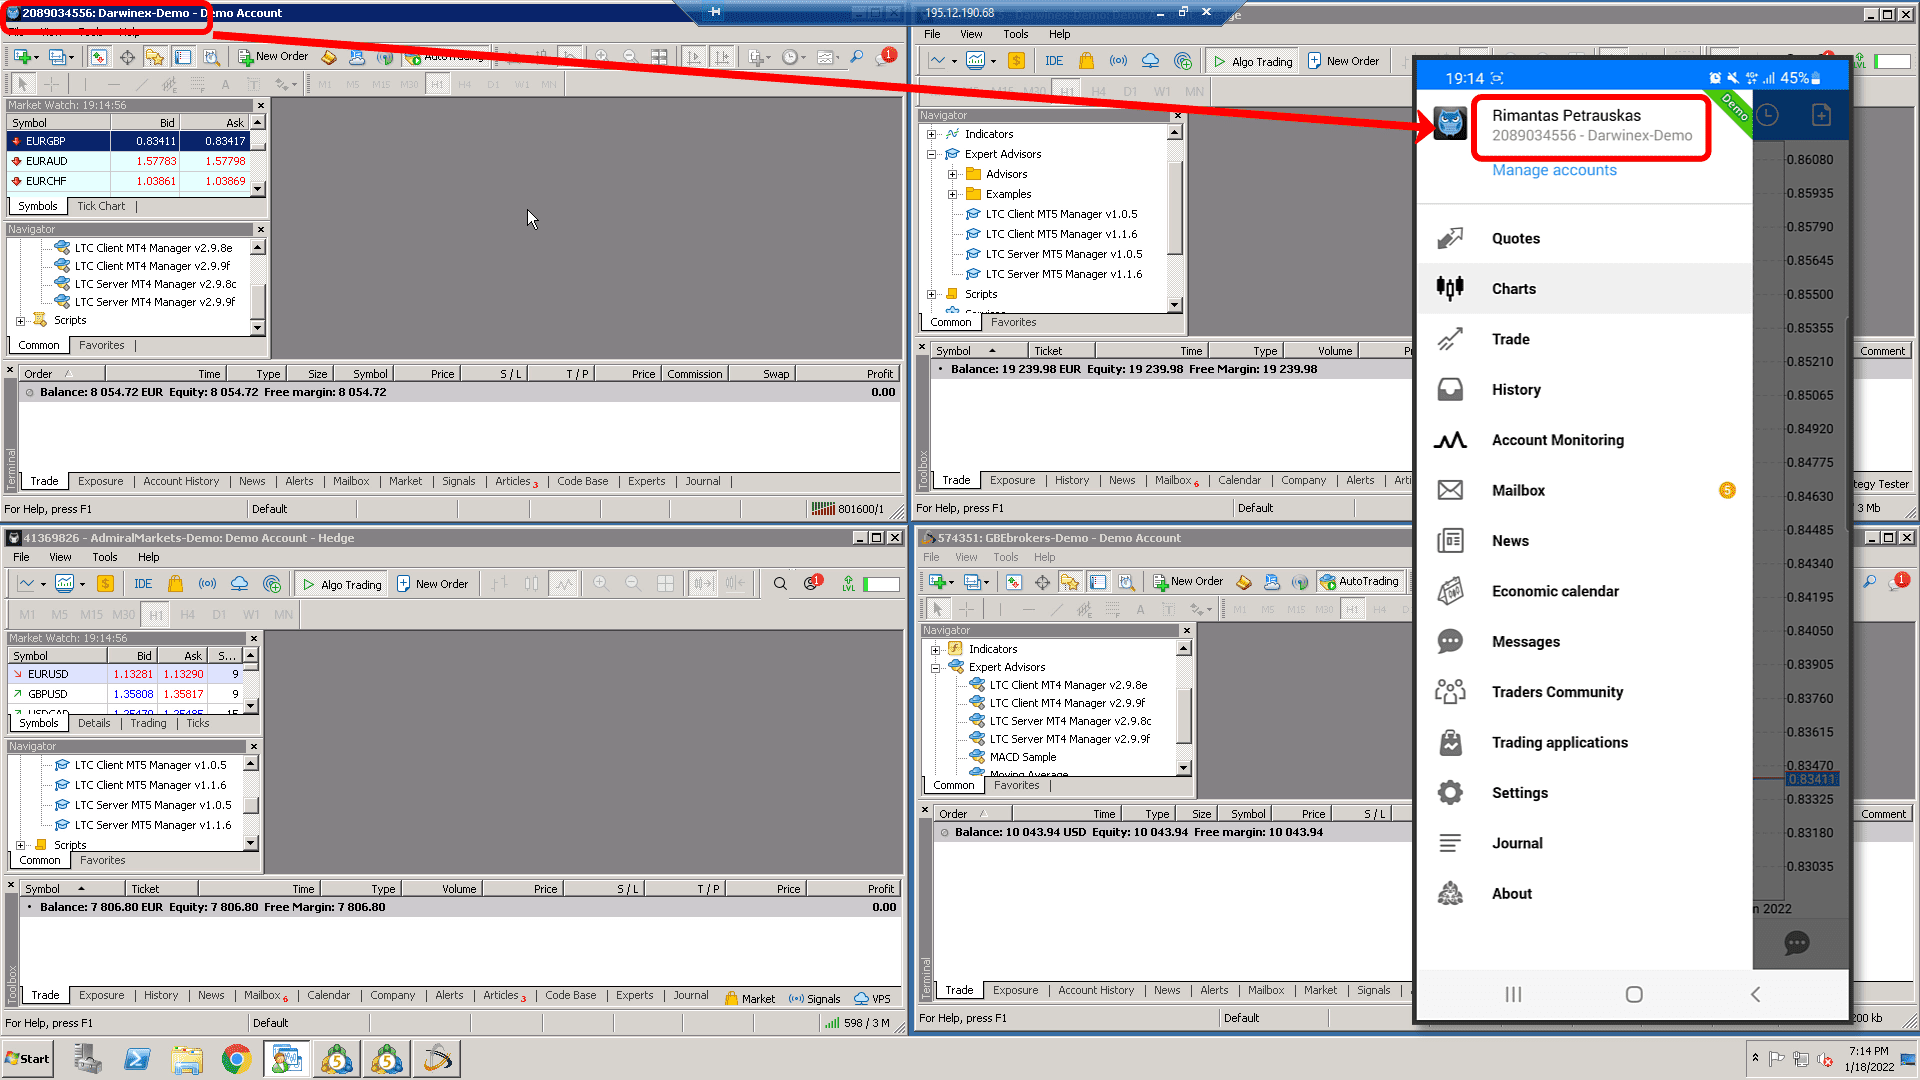Select Tick Chart tab in top terminal

coord(100,206)
